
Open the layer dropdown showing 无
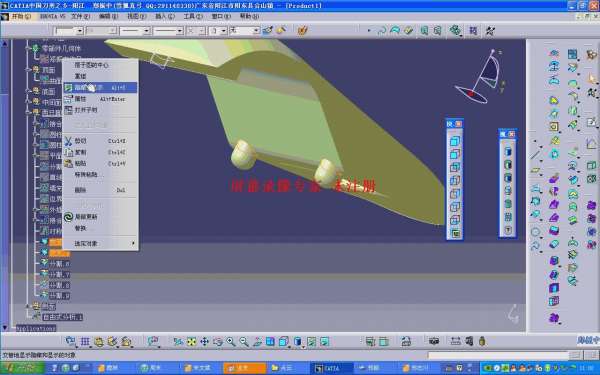(x=245, y=31)
